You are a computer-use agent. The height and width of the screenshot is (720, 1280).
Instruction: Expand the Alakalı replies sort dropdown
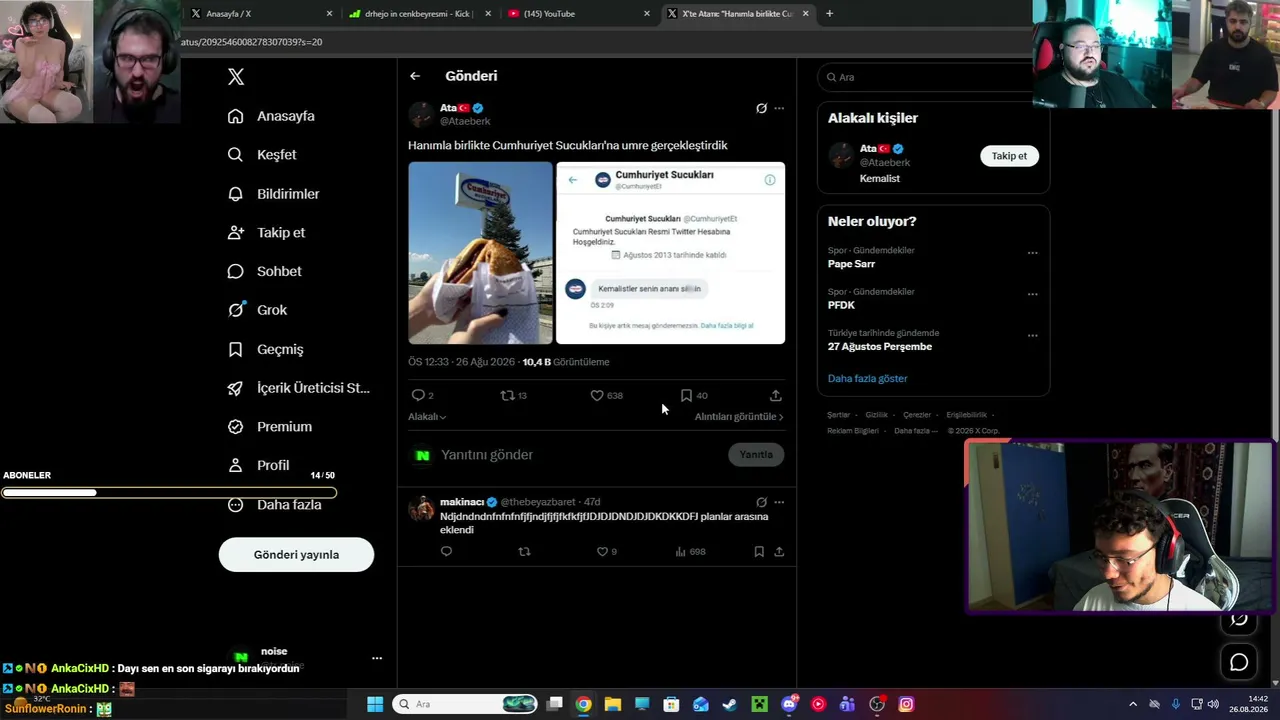[x=427, y=417]
